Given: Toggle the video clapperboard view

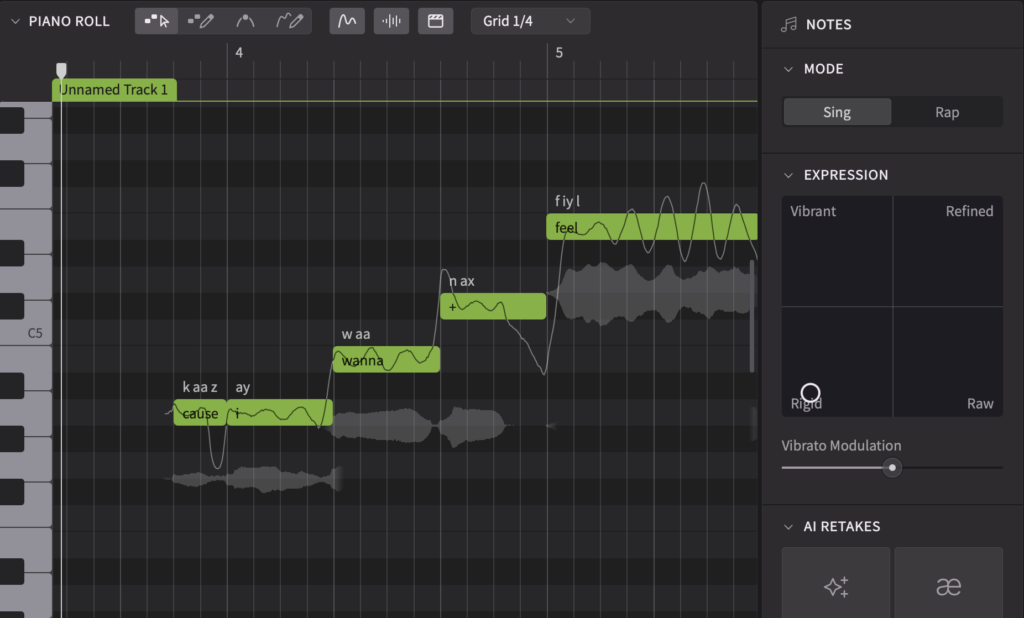Looking at the screenshot, I should [435, 21].
